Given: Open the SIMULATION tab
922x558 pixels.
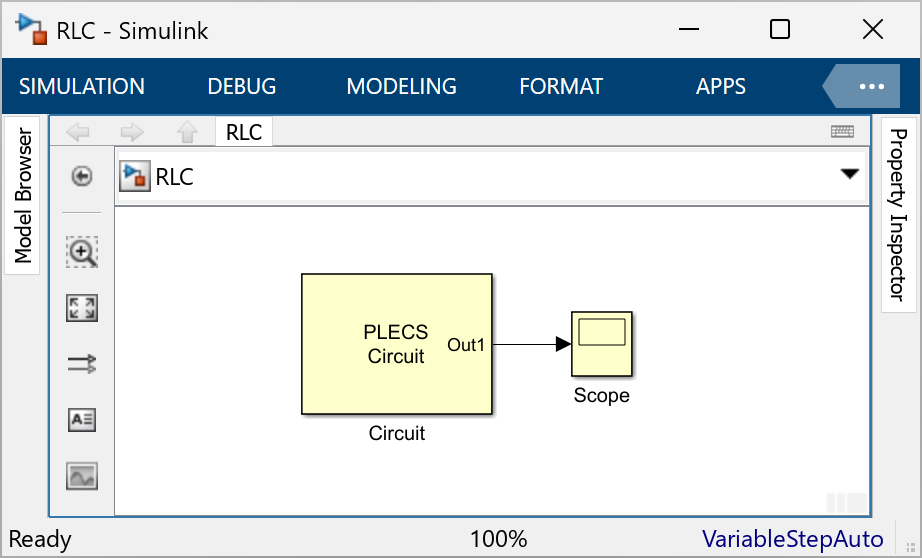Looking at the screenshot, I should 82,87.
